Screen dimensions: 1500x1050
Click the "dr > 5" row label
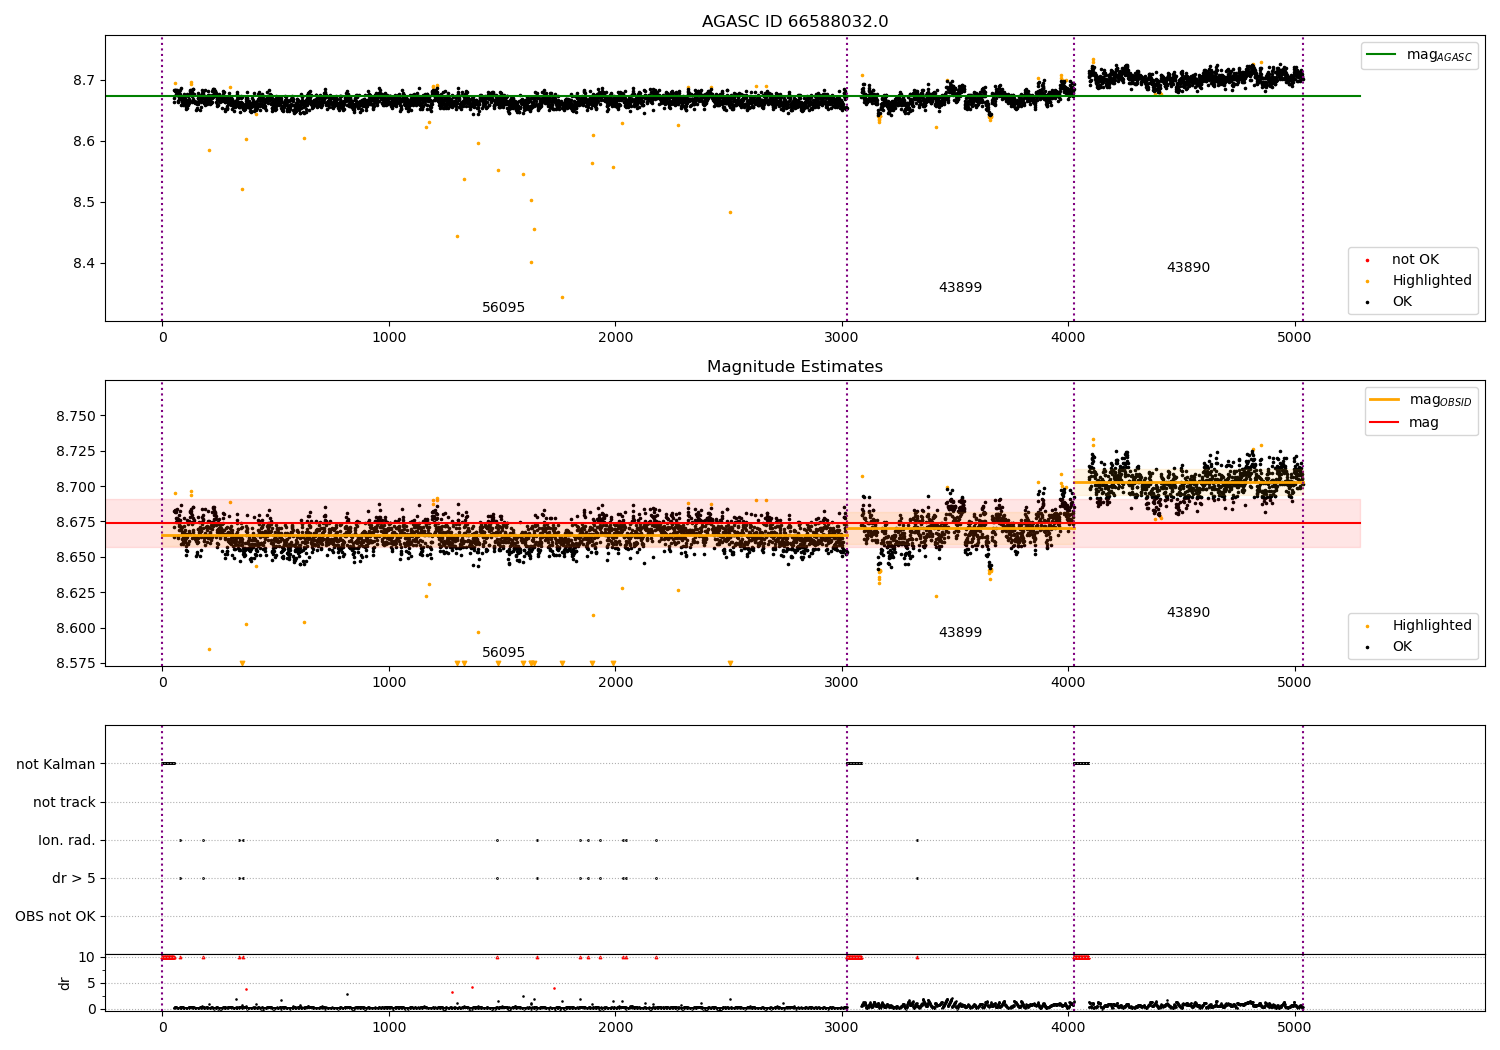(74, 879)
